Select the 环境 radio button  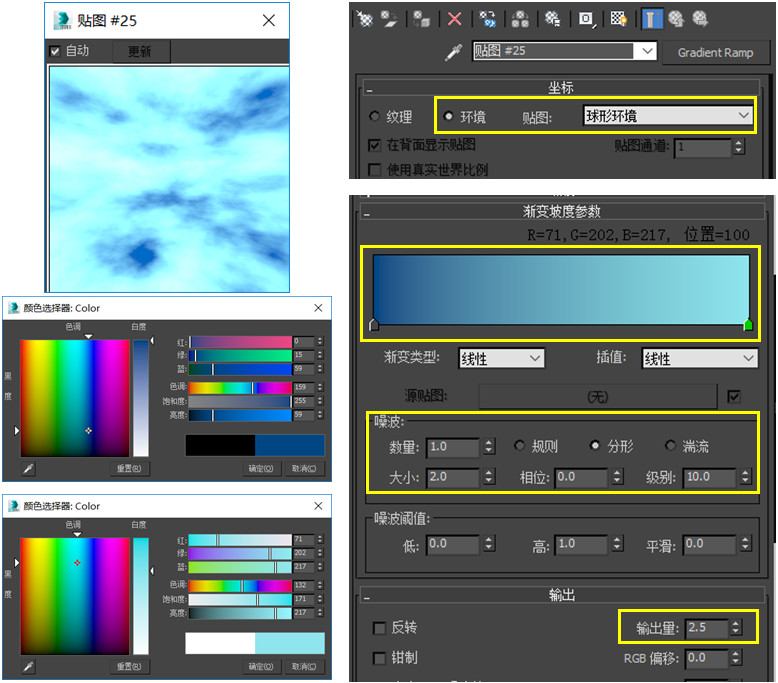[448, 116]
